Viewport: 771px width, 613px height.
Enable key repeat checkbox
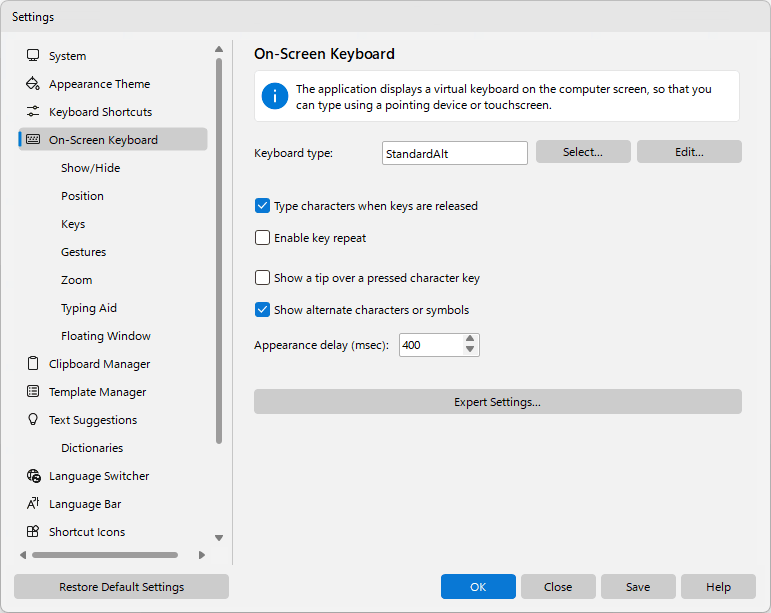click(x=263, y=238)
